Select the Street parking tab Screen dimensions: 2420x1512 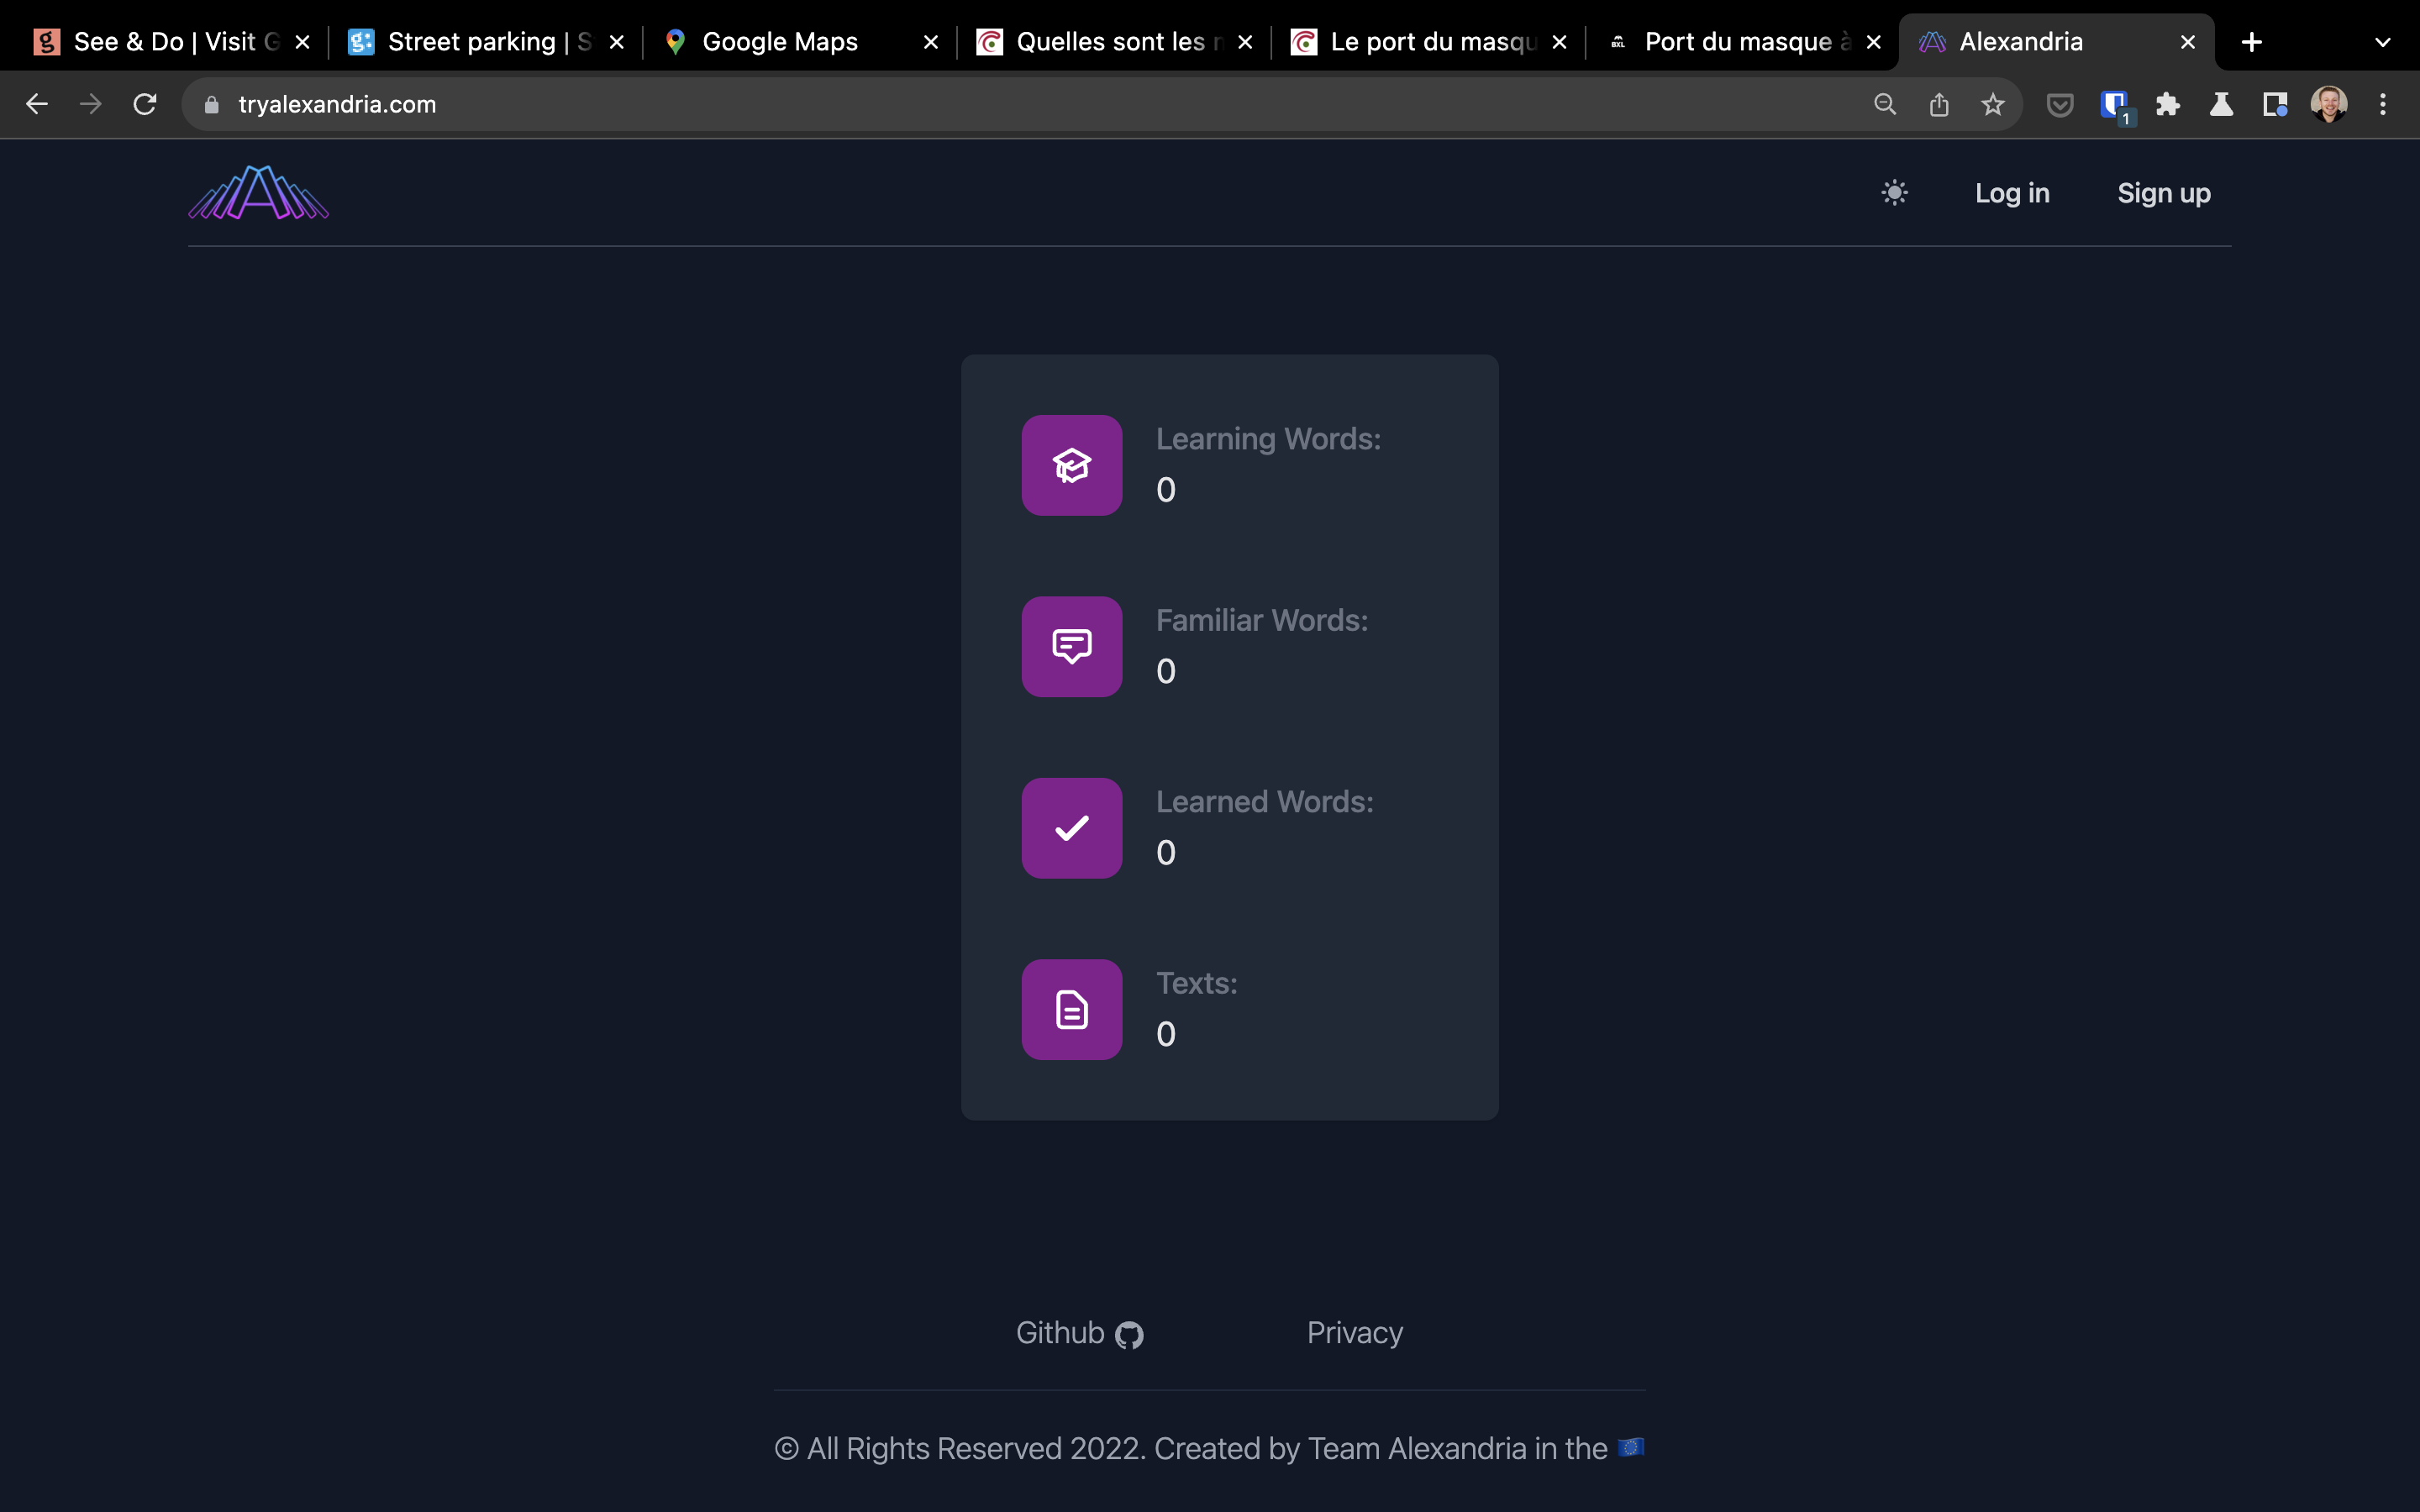(470, 41)
